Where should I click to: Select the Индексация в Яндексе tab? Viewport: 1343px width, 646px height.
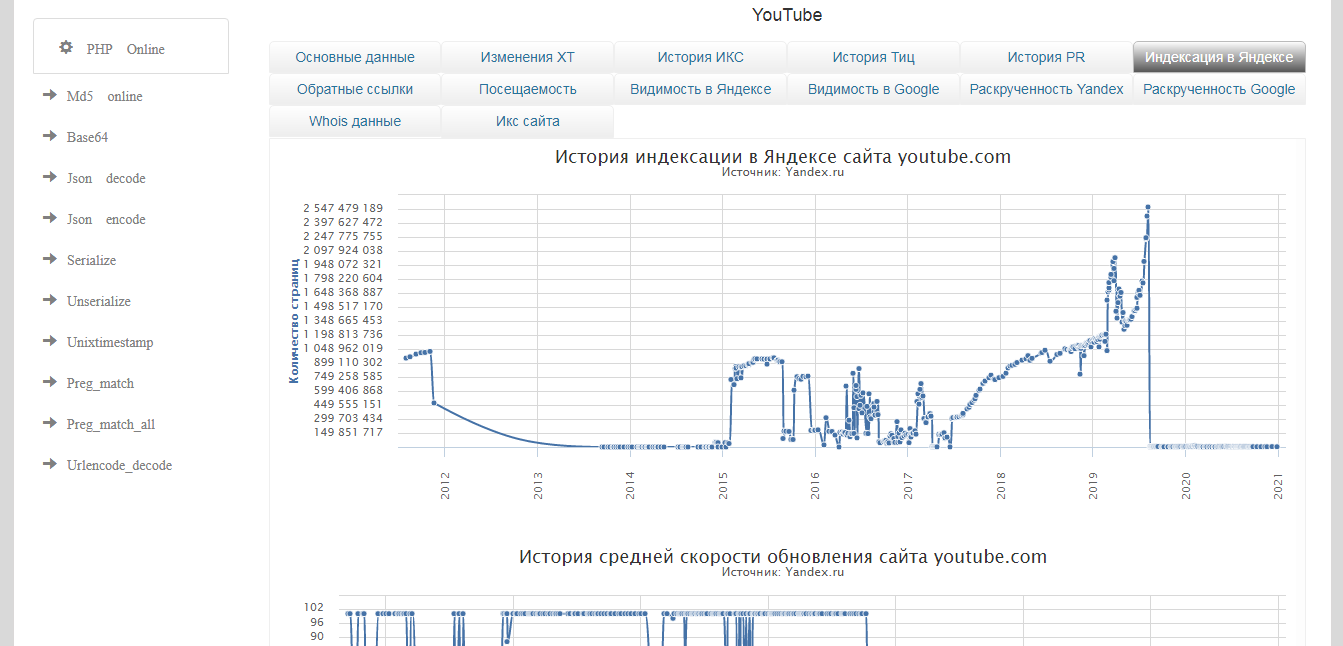(1219, 57)
